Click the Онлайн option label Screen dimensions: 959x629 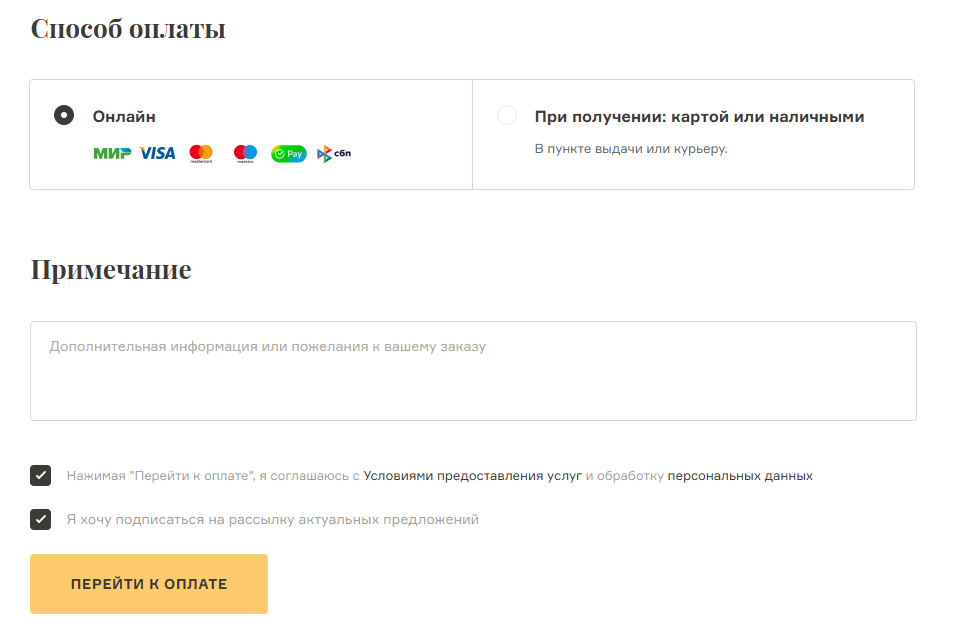(124, 116)
